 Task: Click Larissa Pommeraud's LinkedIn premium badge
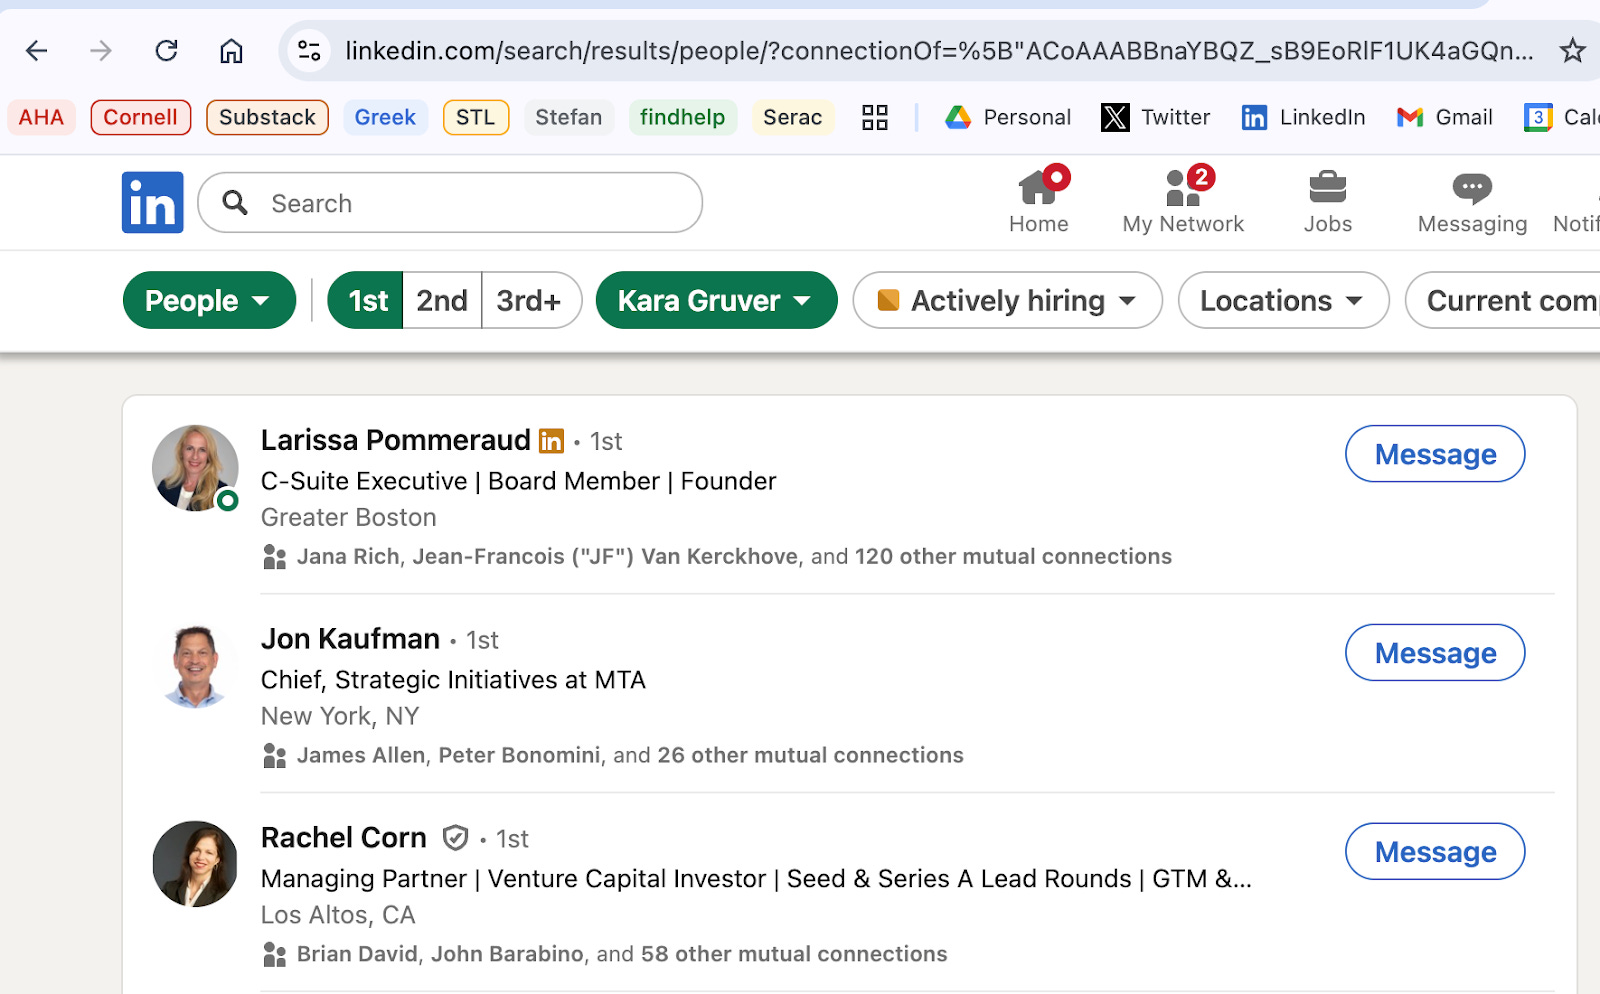tap(551, 441)
